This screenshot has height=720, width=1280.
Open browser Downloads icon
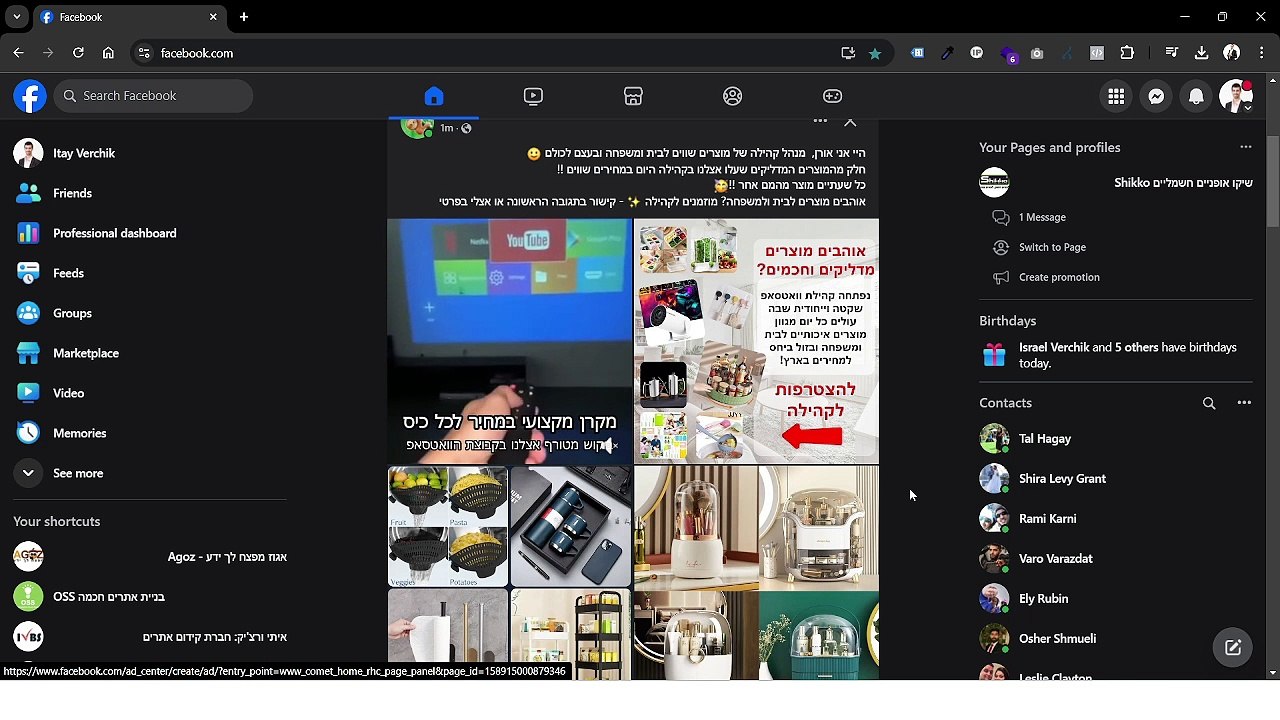click(x=1202, y=53)
